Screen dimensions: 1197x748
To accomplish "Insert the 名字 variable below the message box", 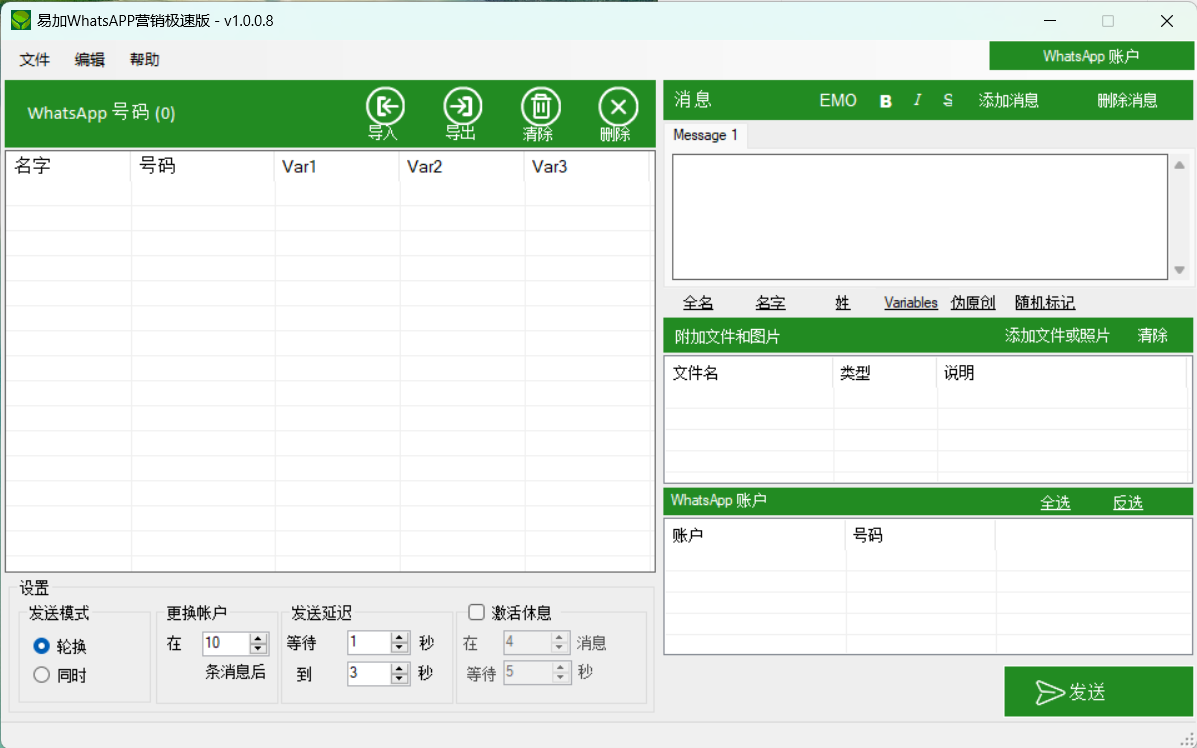I will (770, 303).
